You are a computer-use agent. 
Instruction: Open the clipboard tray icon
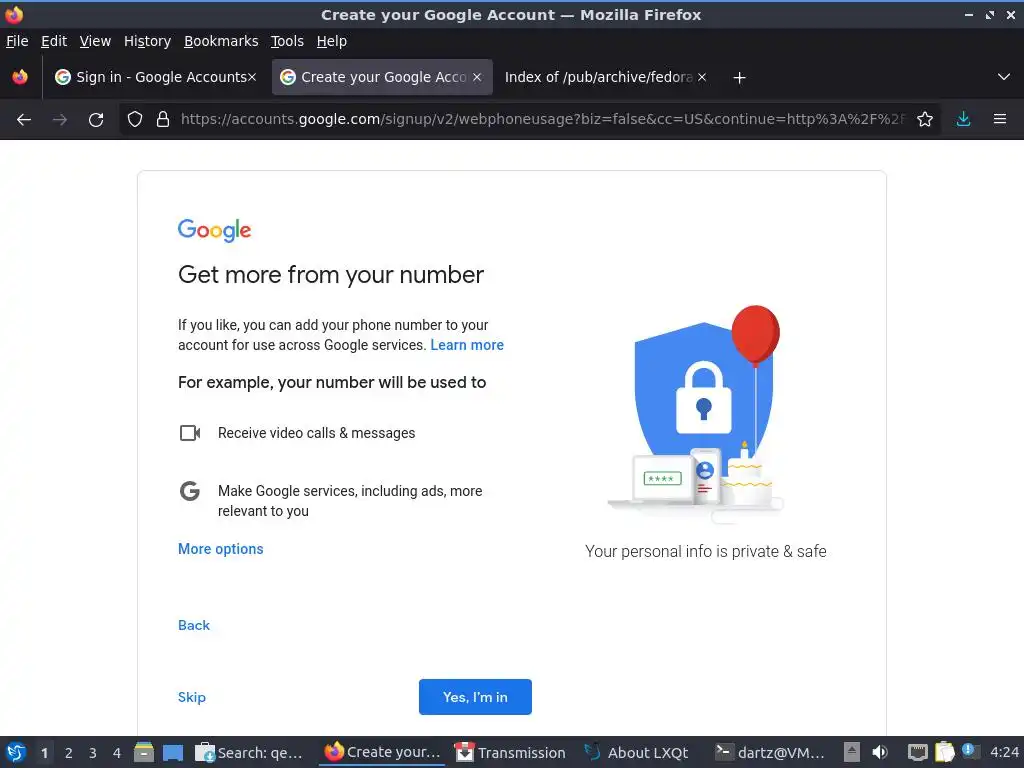(x=945, y=753)
